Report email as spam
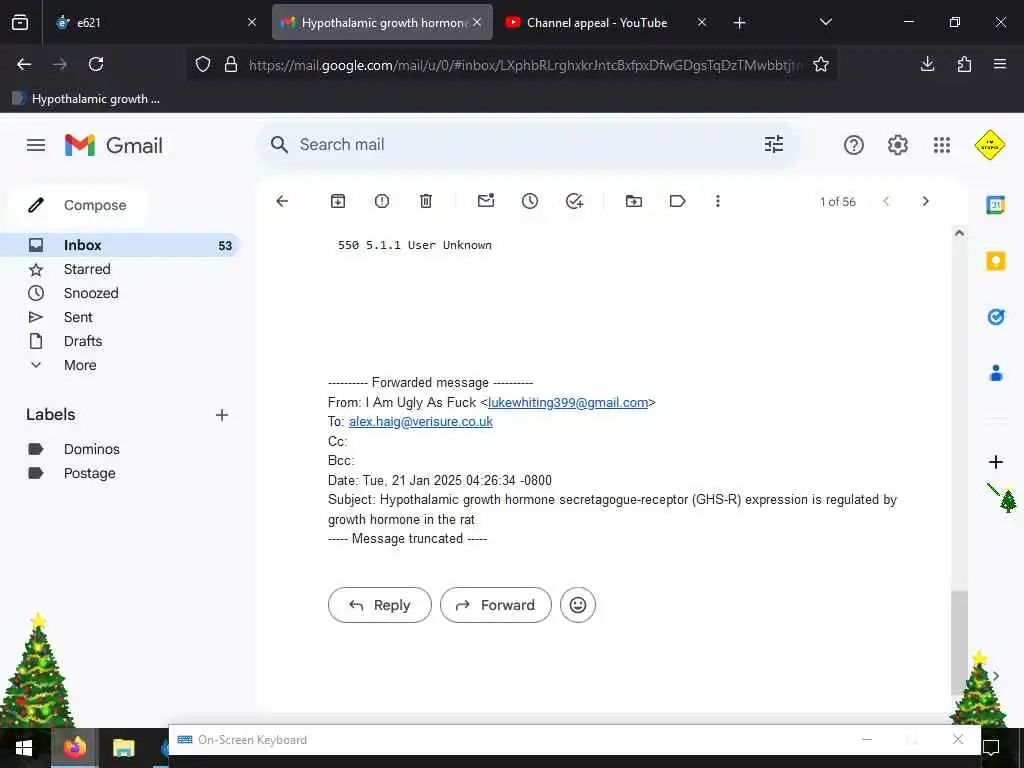 coord(382,201)
